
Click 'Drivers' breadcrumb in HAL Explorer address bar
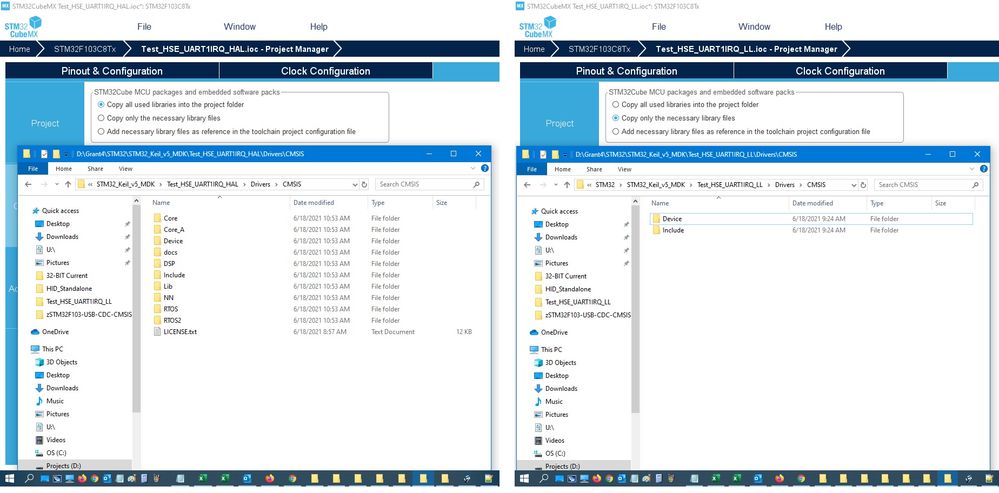(x=260, y=184)
